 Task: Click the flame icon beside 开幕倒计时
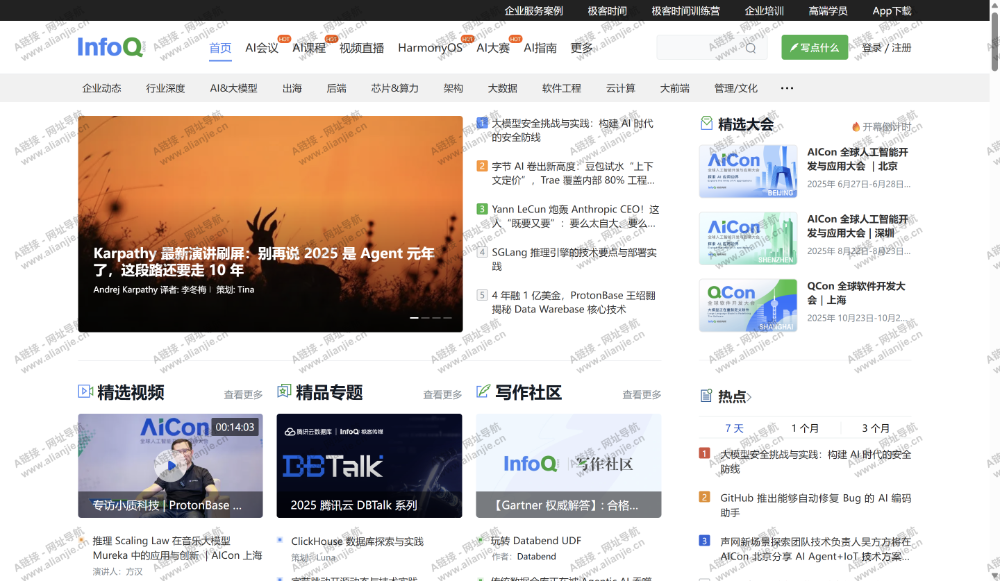click(x=856, y=127)
